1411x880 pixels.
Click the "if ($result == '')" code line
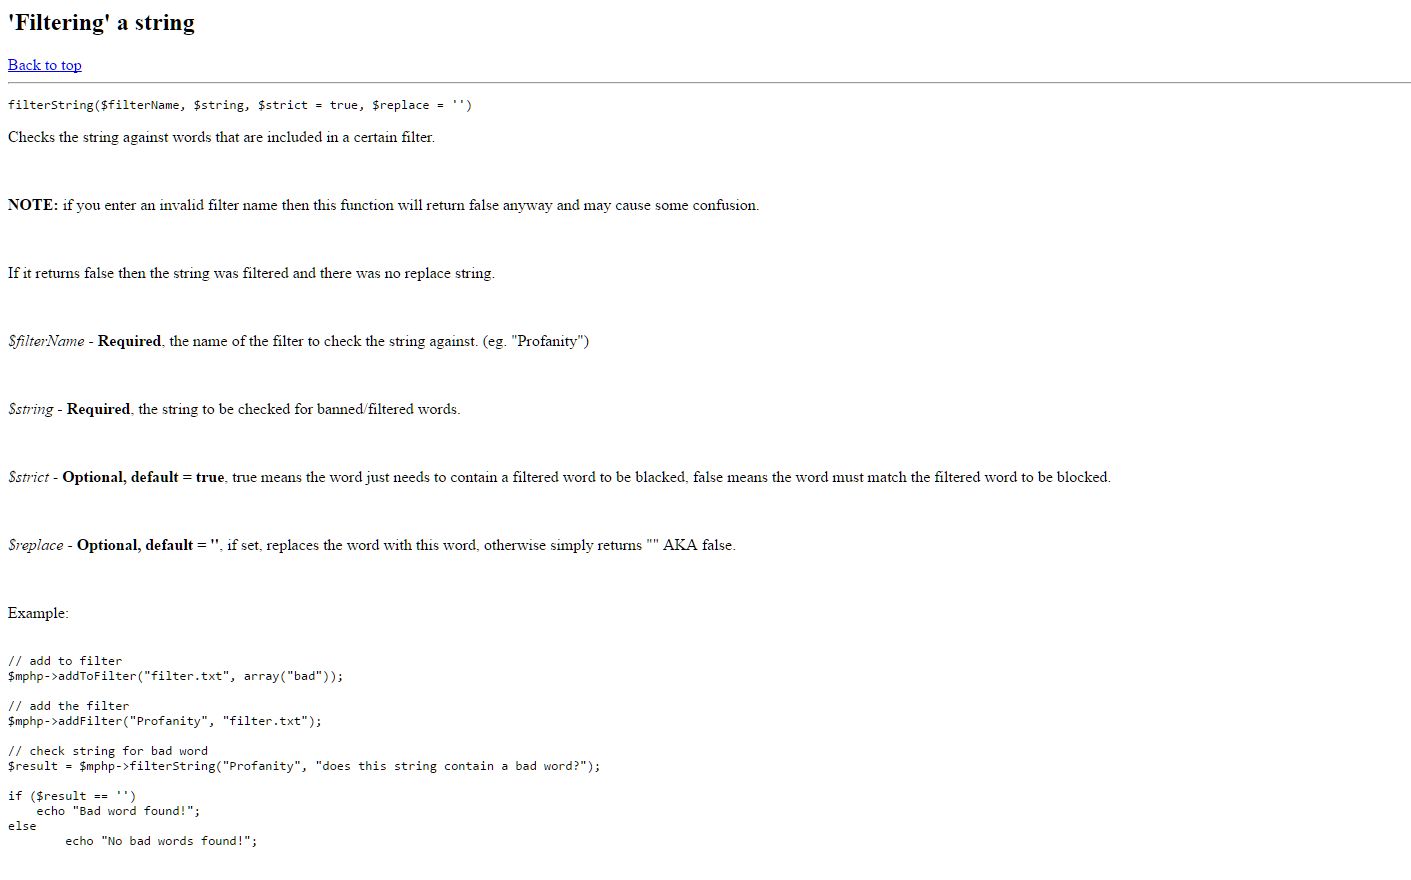click(72, 796)
